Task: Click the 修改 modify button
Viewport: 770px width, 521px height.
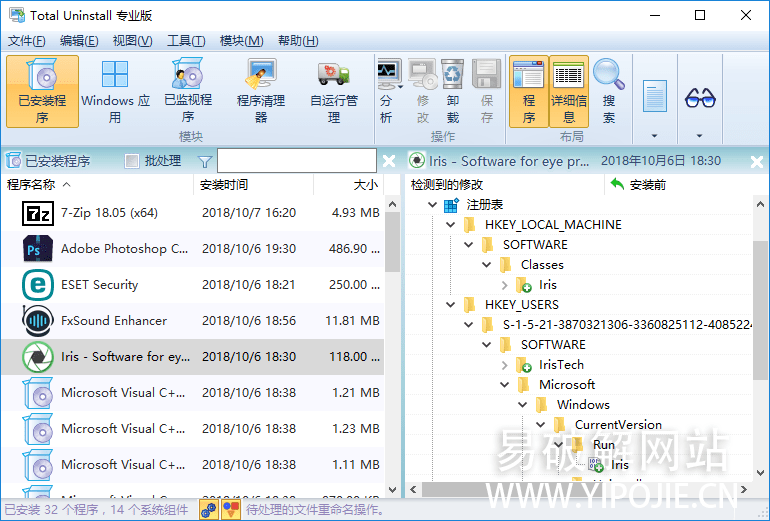Action: [x=422, y=92]
